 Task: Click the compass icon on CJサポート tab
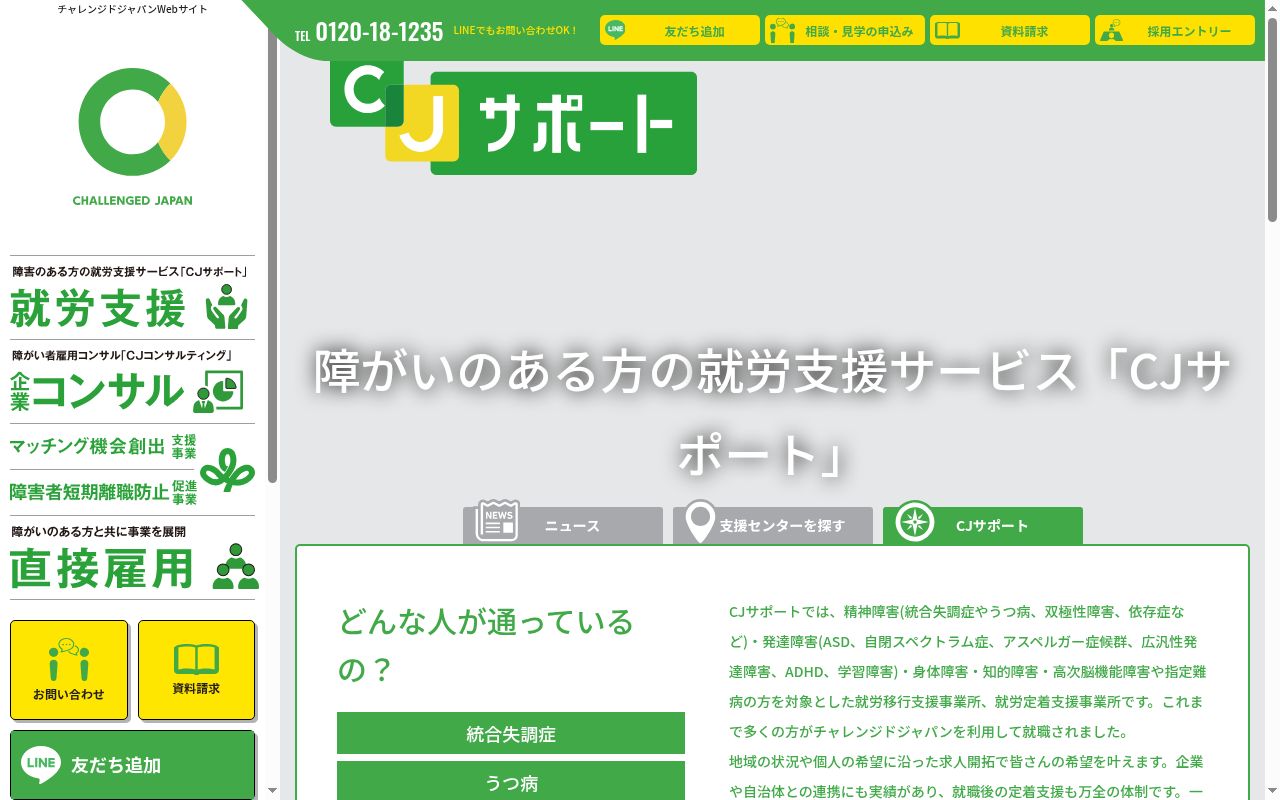click(915, 521)
